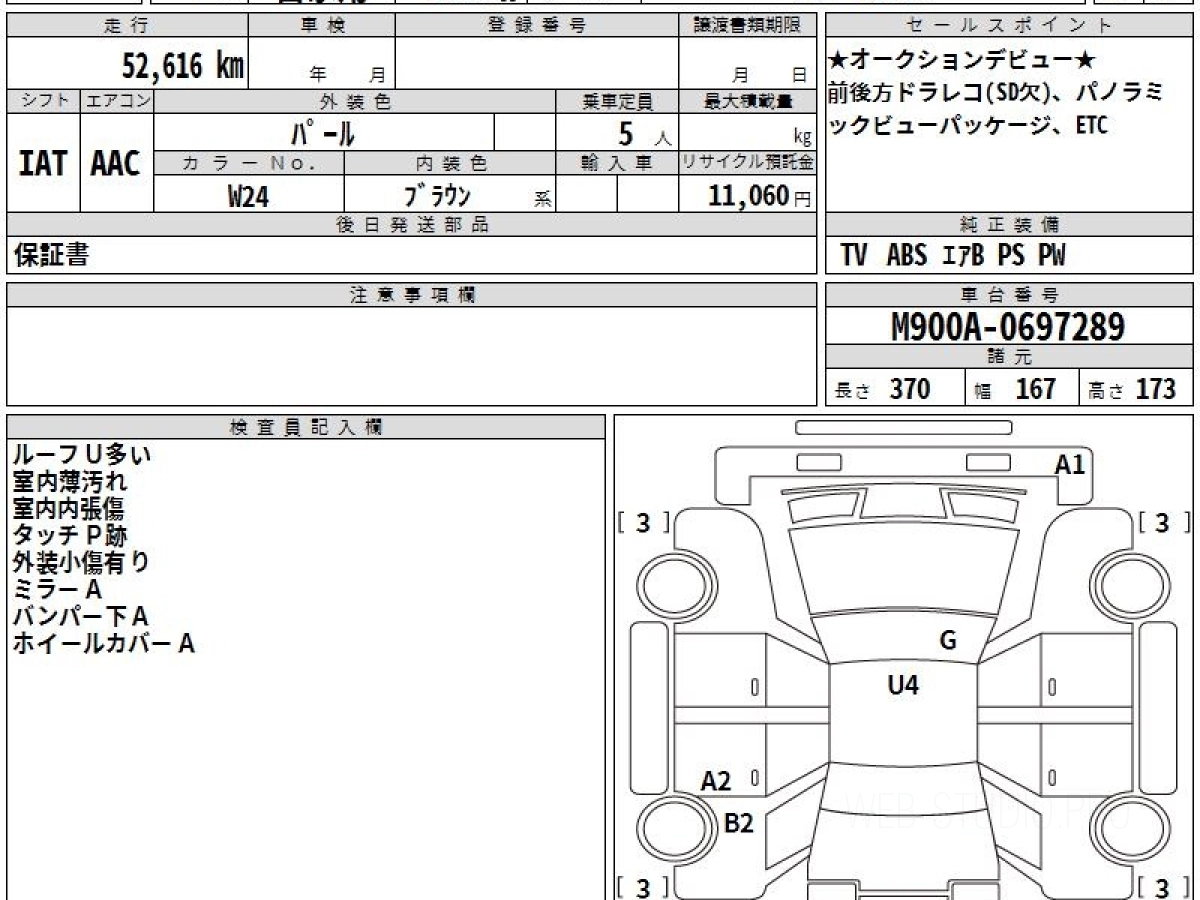
Task: Click the ★オークションデビュー★ line
Action: [963, 61]
